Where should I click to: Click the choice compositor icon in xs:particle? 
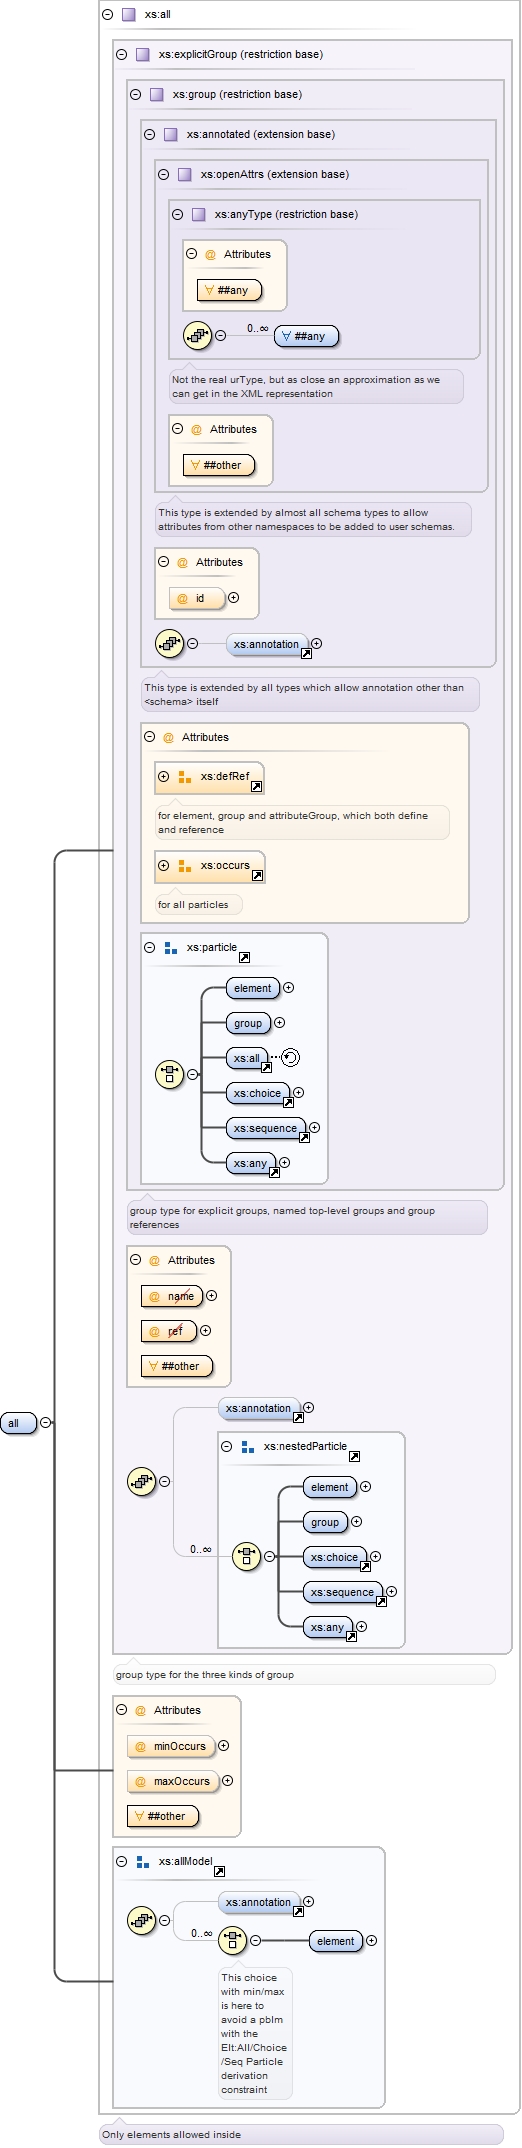coord(169,1074)
